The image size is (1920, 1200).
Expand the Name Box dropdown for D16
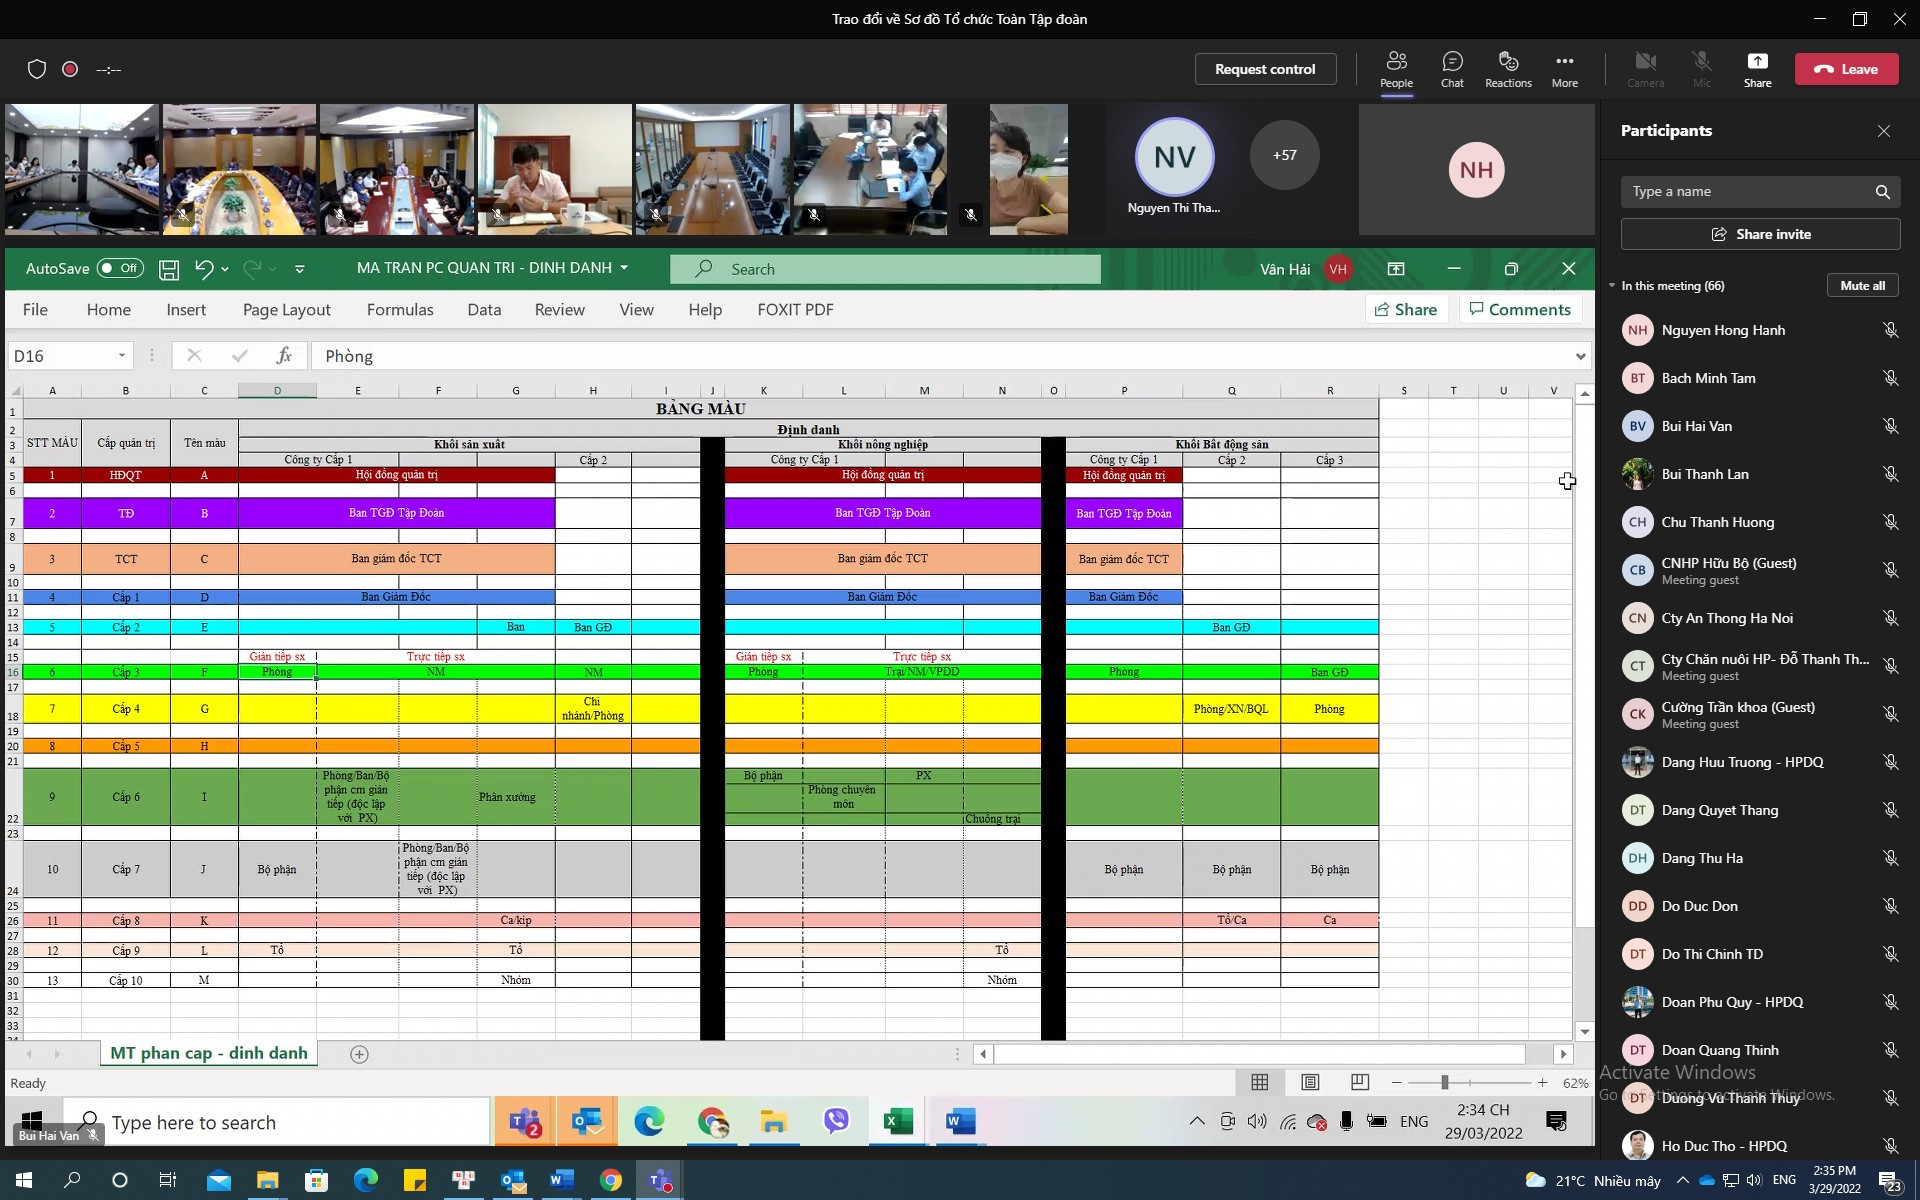pyautogui.click(x=122, y=356)
